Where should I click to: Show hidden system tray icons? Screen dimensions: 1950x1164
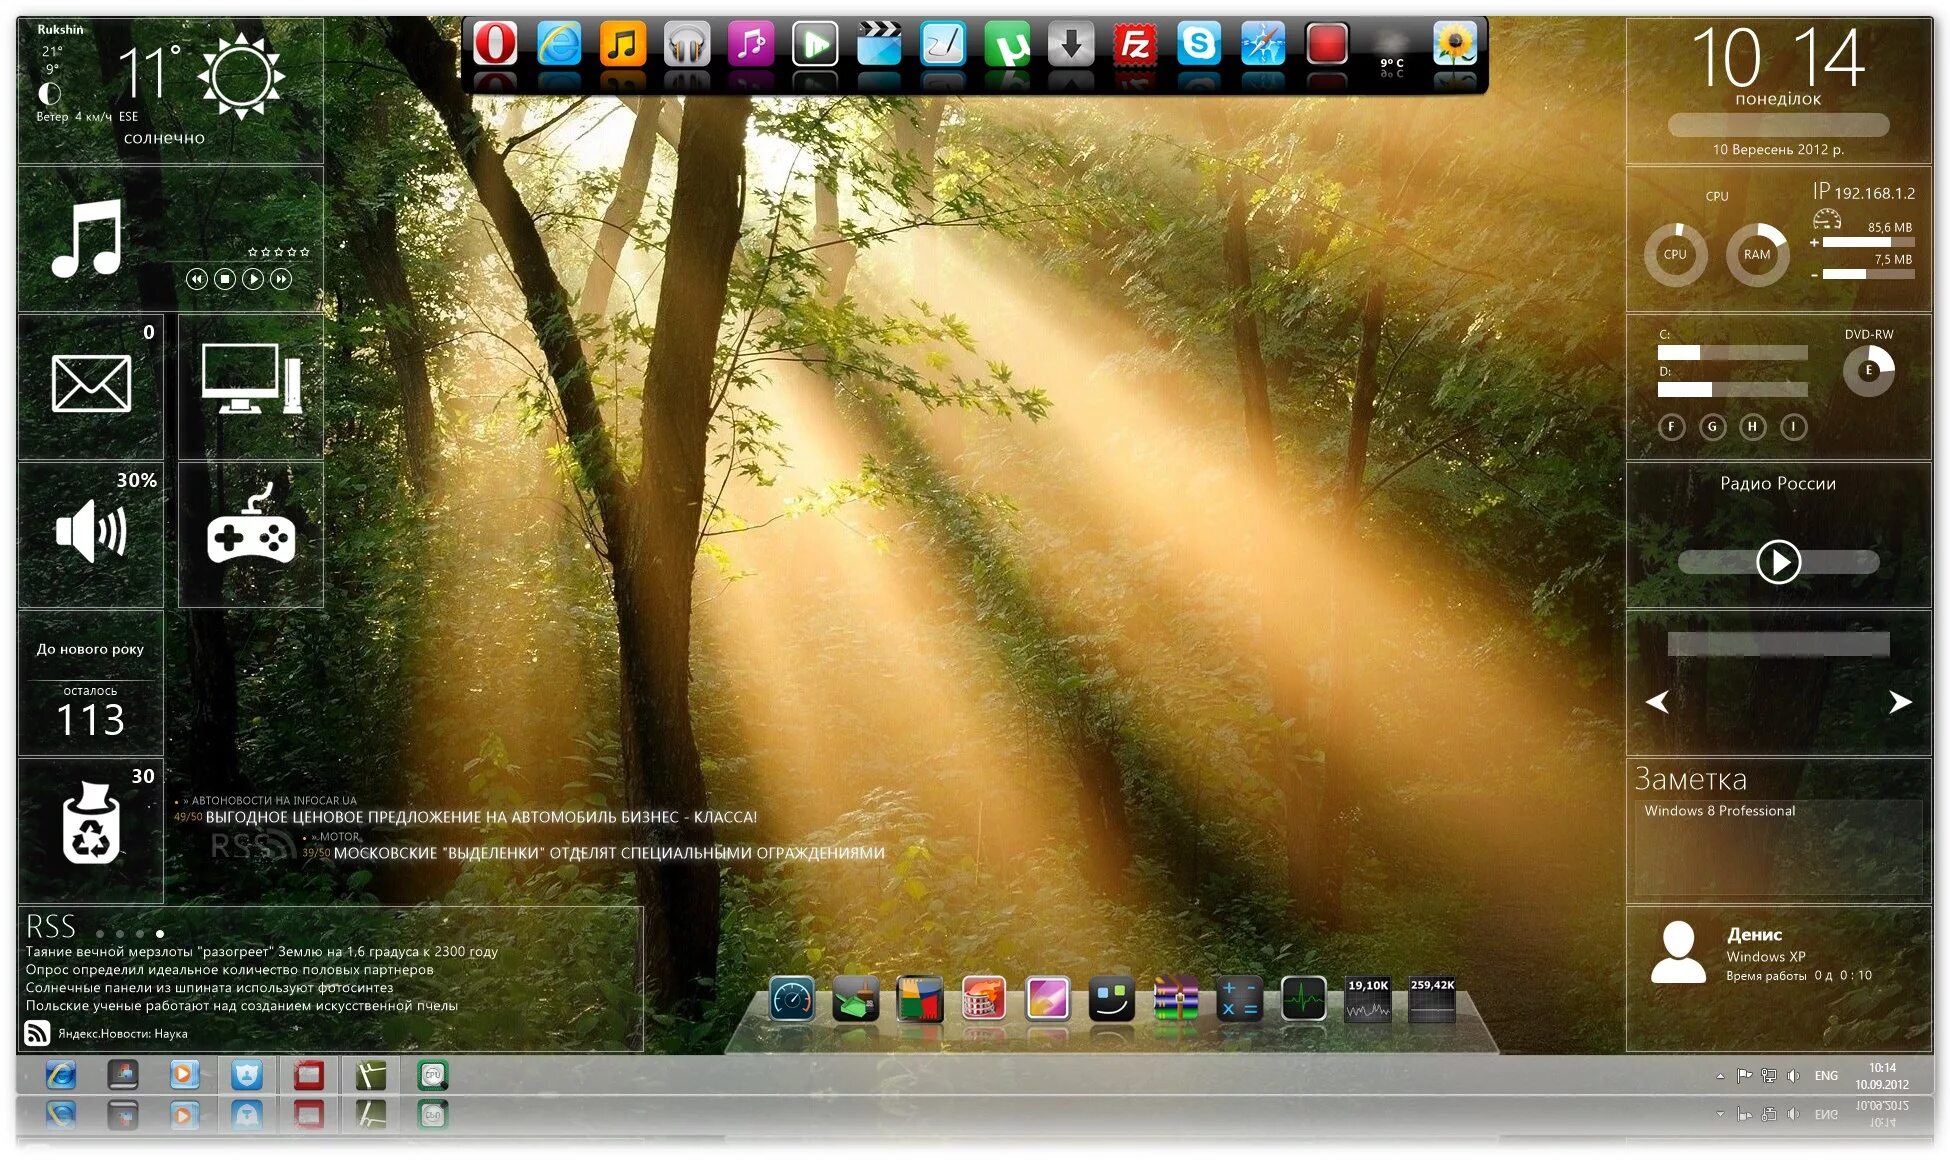(x=1720, y=1076)
